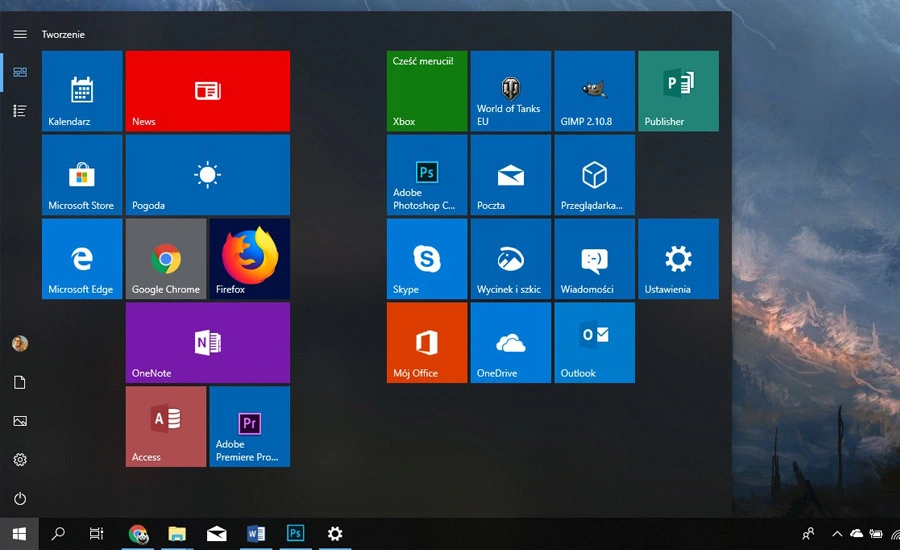Viewport: 900px width, 550px height.
Task: Rename the Tworzenie group heading
Action: (63, 34)
